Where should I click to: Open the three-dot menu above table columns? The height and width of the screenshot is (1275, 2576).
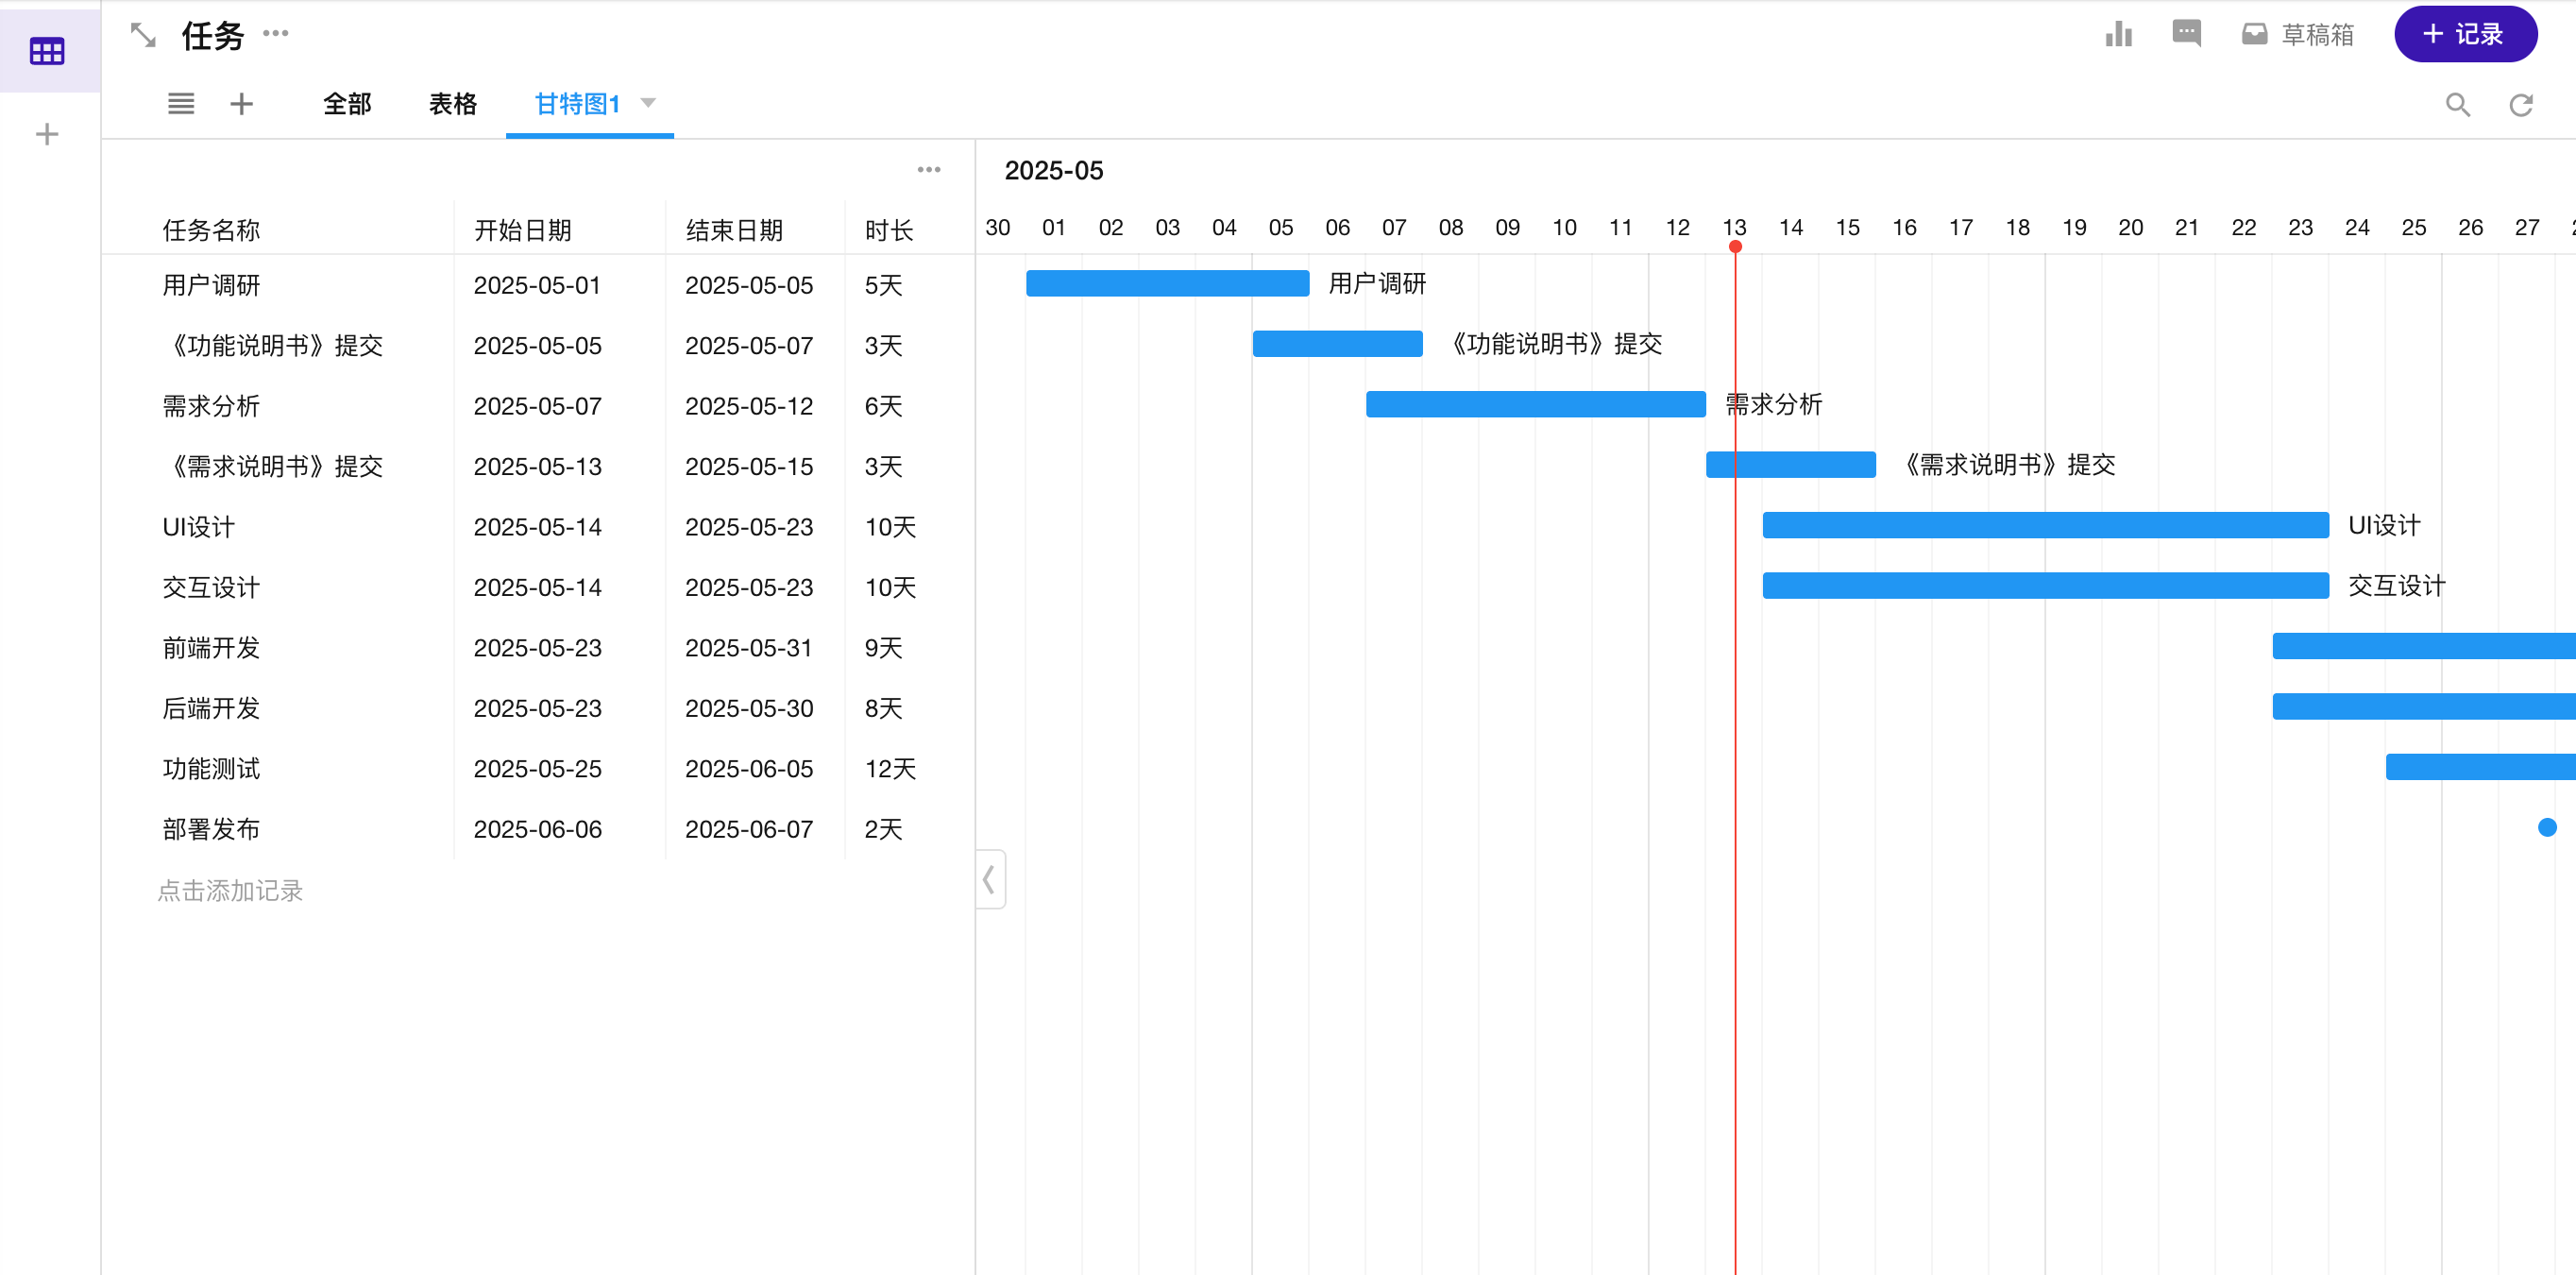[928, 170]
